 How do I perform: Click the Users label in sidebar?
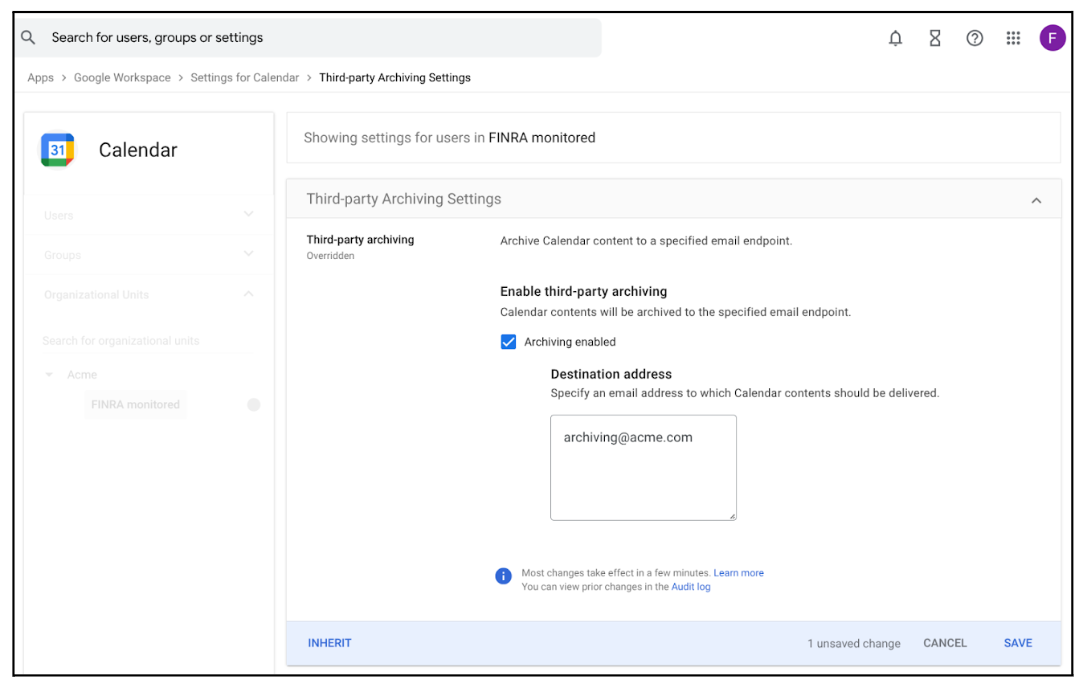pyautogui.click(x=59, y=216)
